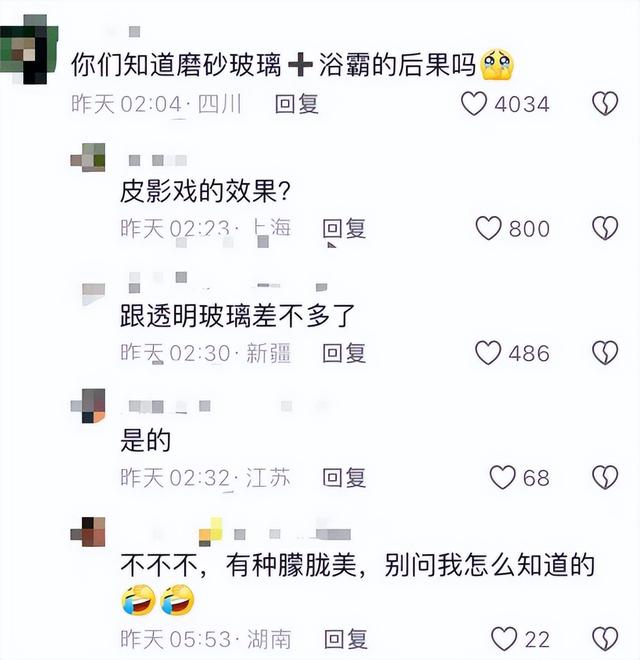Reply to the 江苏 comment 是的
This screenshot has width=640, height=660.
click(x=344, y=478)
